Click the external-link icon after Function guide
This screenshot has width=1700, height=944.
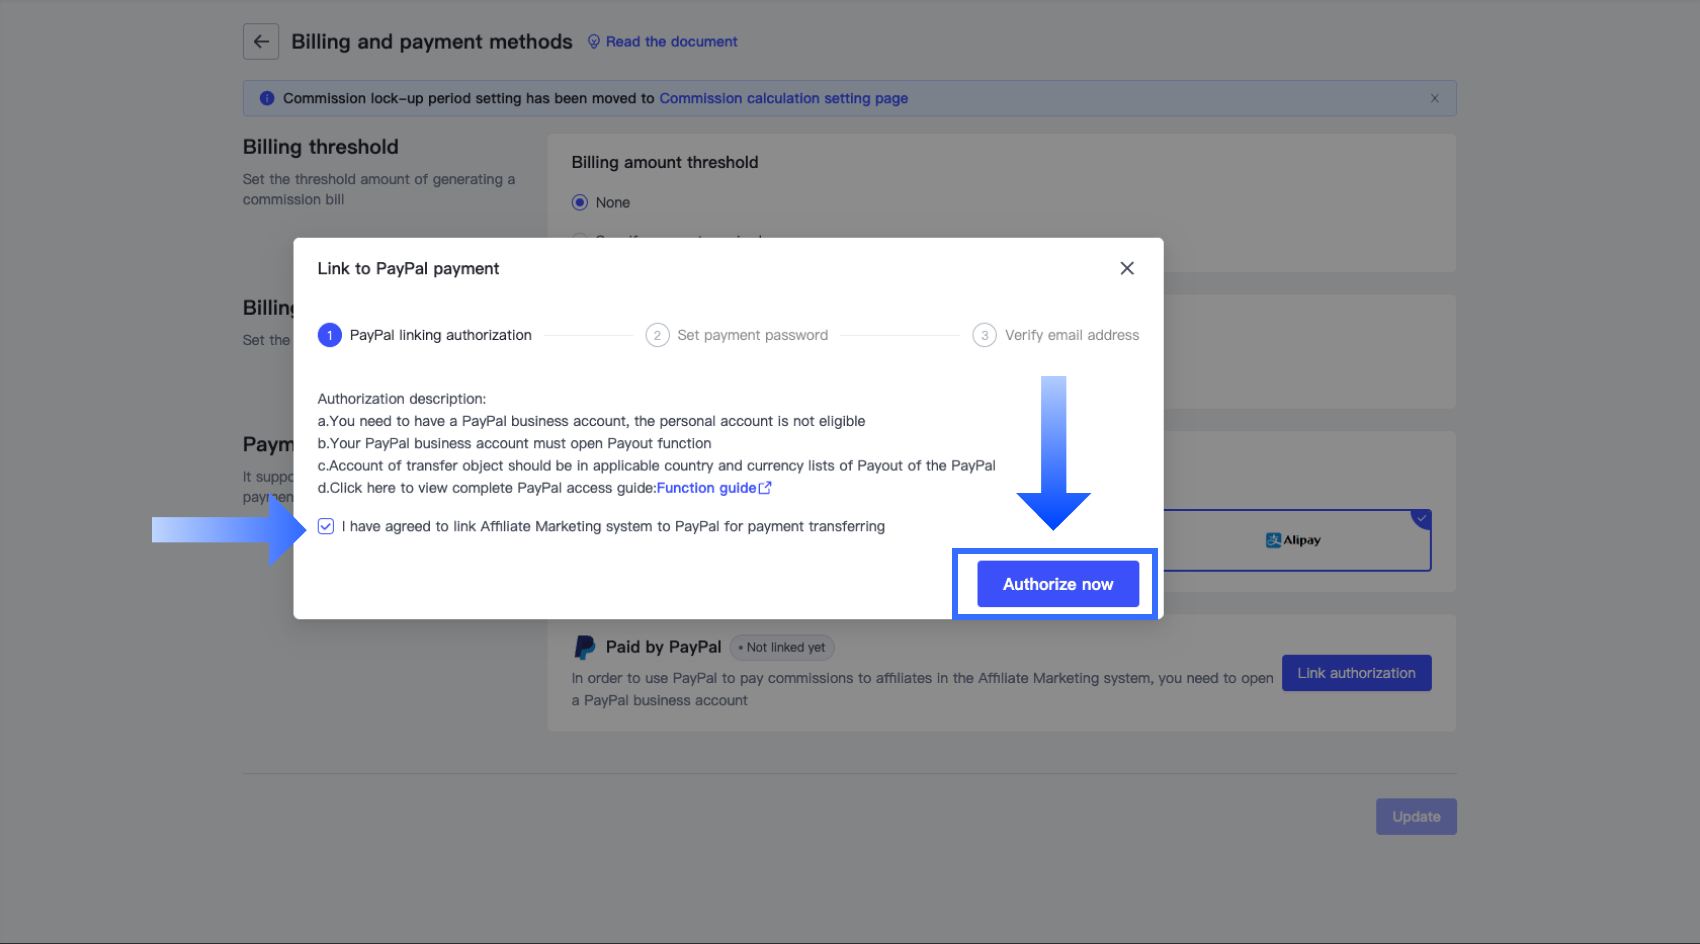click(766, 488)
